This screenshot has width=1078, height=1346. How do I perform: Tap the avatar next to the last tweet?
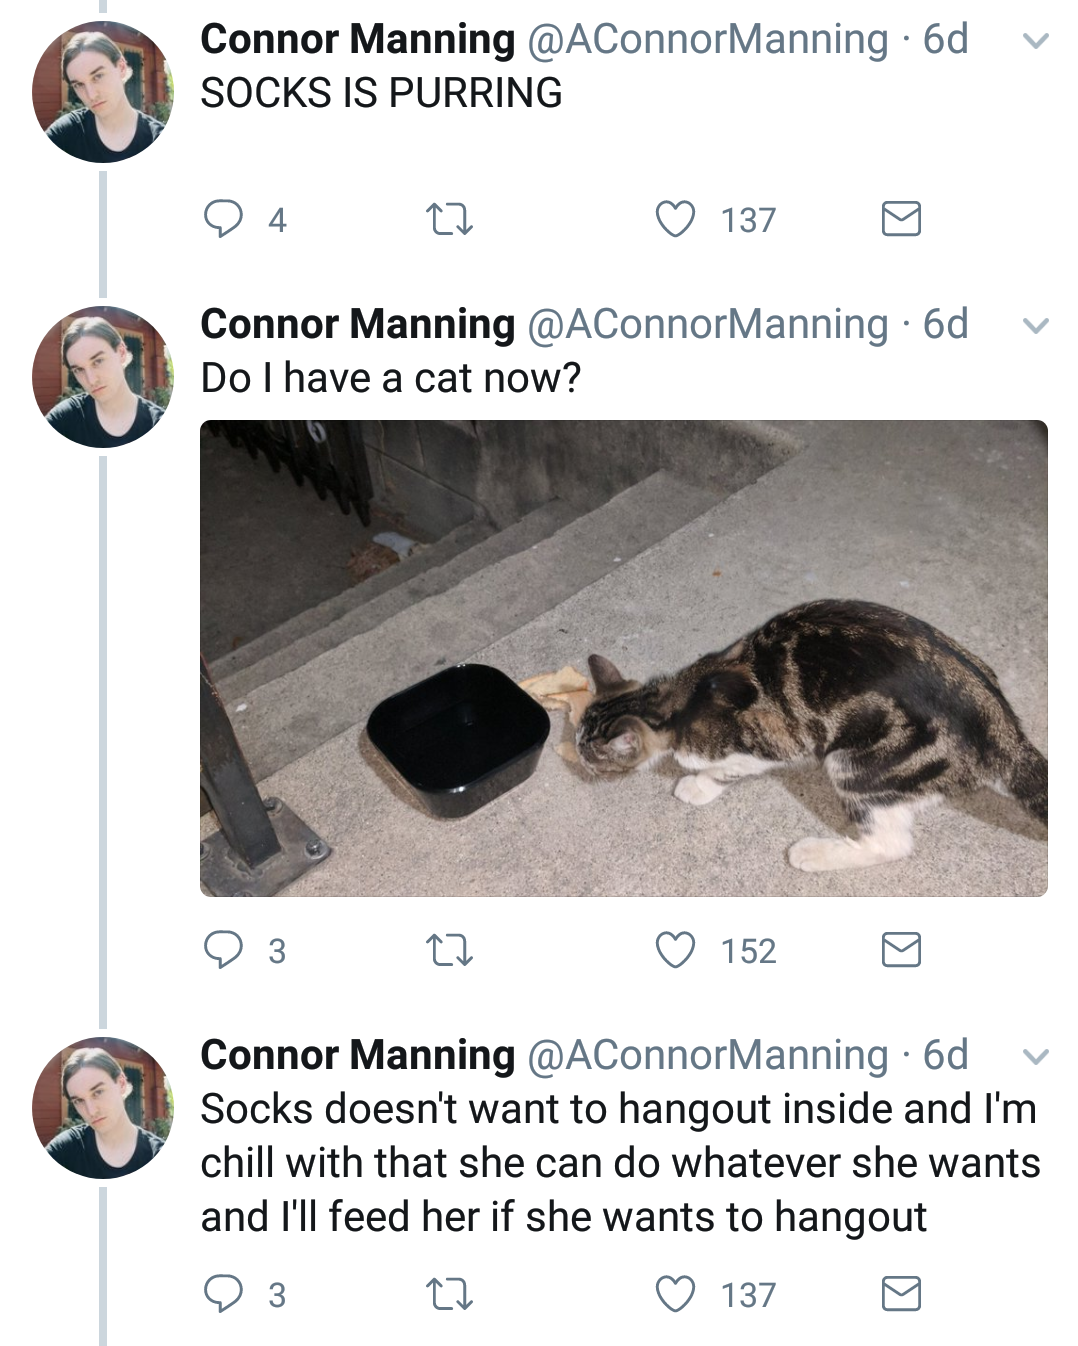[x=102, y=1108]
